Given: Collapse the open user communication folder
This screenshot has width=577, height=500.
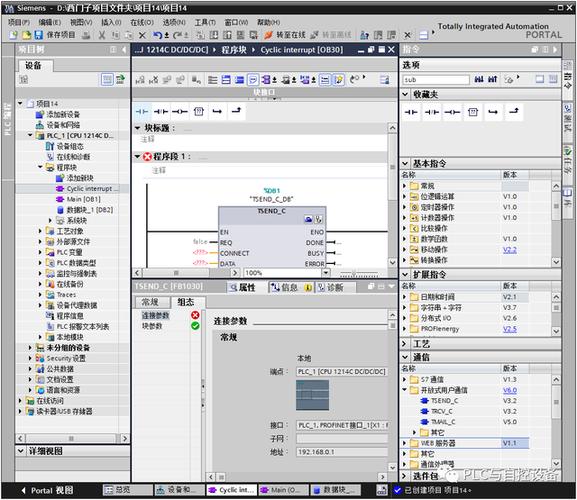Looking at the screenshot, I should [404, 390].
